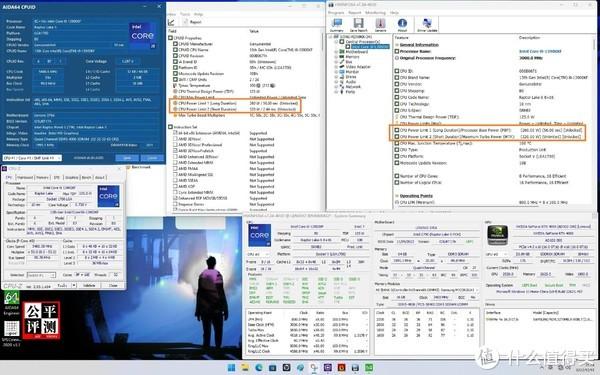
Task: Click Save Report icon in HWiNFO
Action: [x=359, y=25]
